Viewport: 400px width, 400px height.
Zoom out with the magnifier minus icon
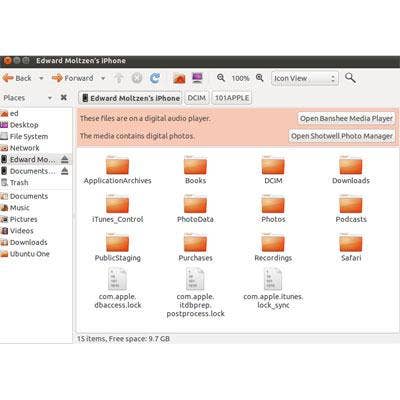tap(221, 78)
